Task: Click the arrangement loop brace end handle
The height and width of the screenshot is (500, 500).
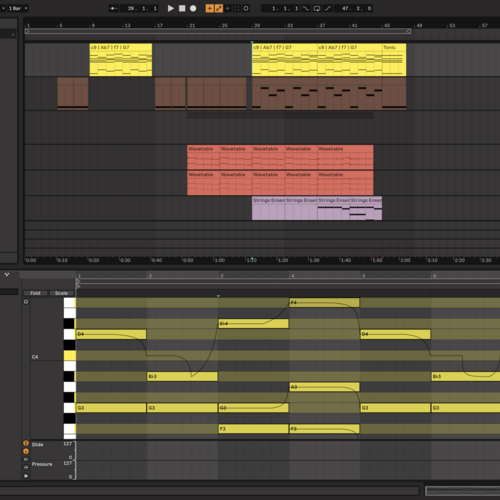Action: coord(409,31)
